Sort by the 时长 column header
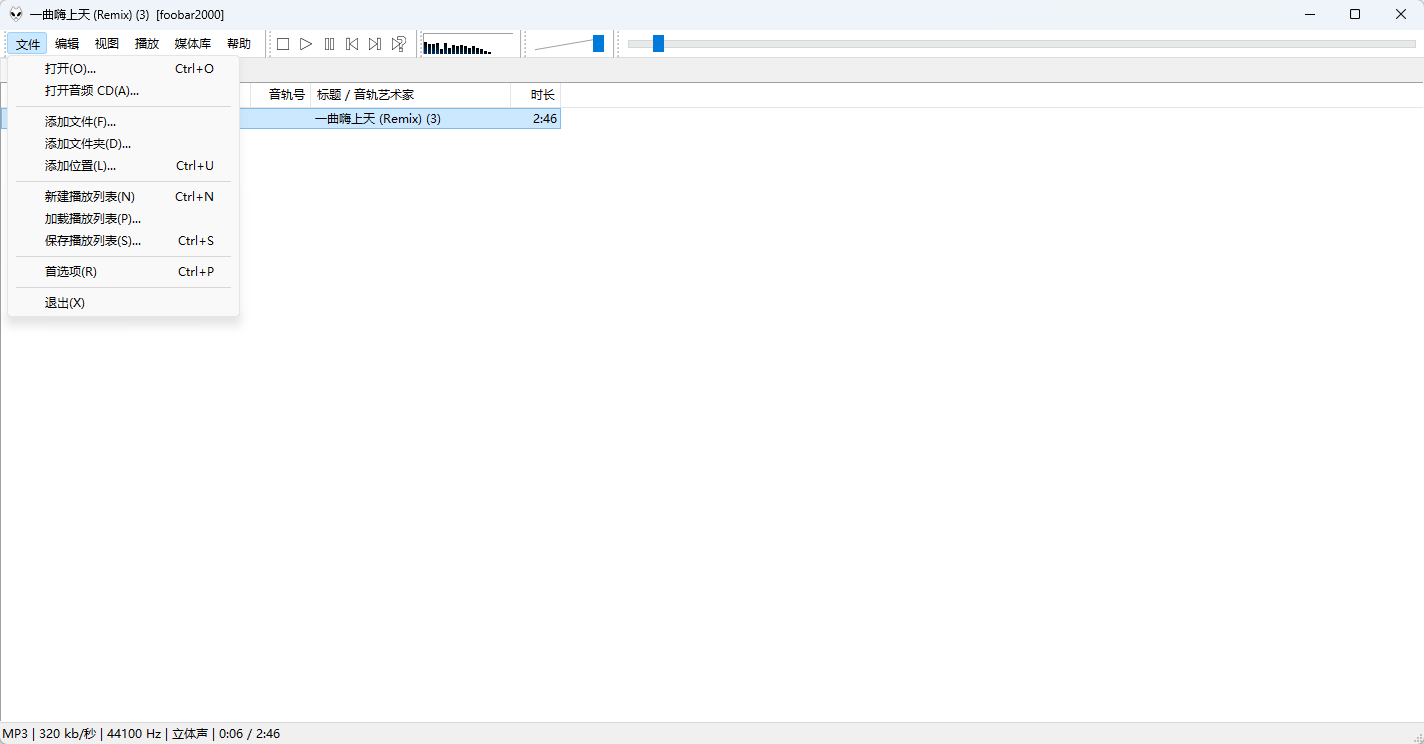Image resolution: width=1424 pixels, height=744 pixels. coord(536,95)
